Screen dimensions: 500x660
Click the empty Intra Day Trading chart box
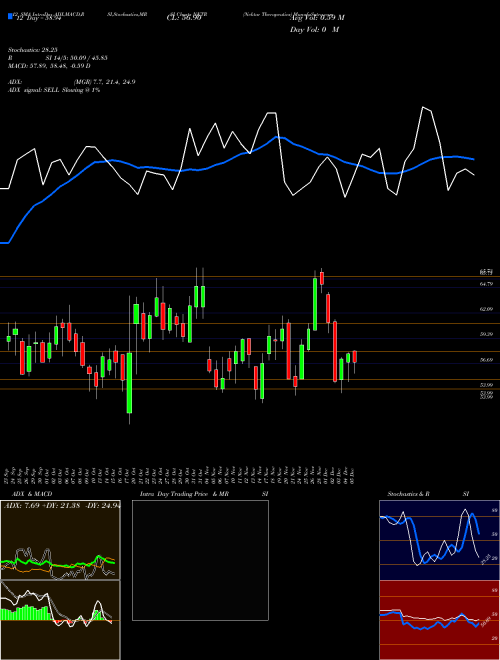coord(200,560)
